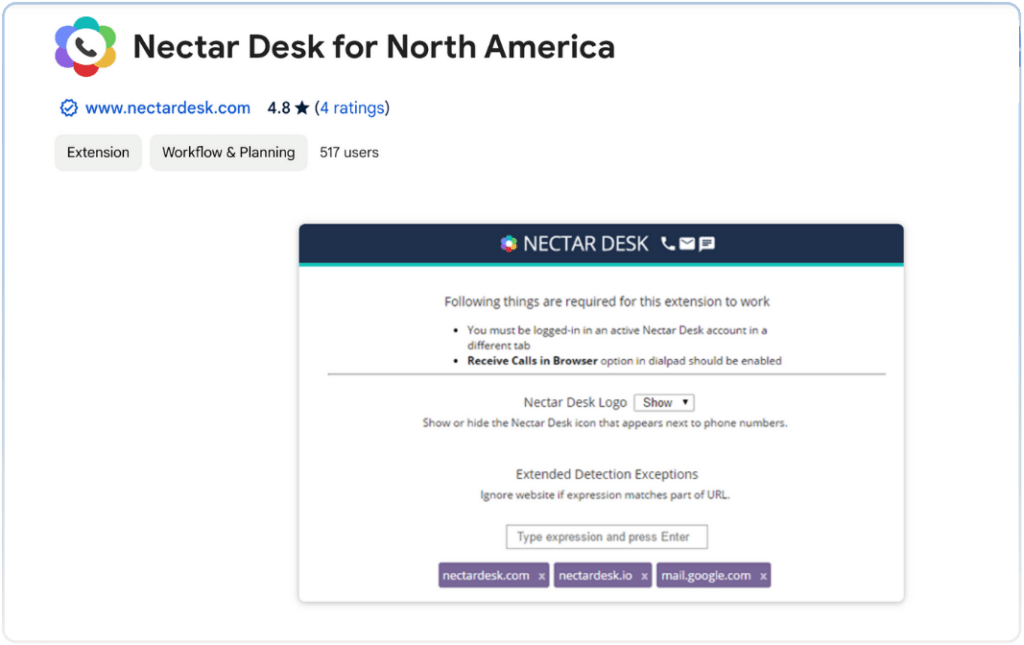1024x645 pixels.
Task: Remove nectardesk.io exception using its x icon
Action: coord(645,575)
